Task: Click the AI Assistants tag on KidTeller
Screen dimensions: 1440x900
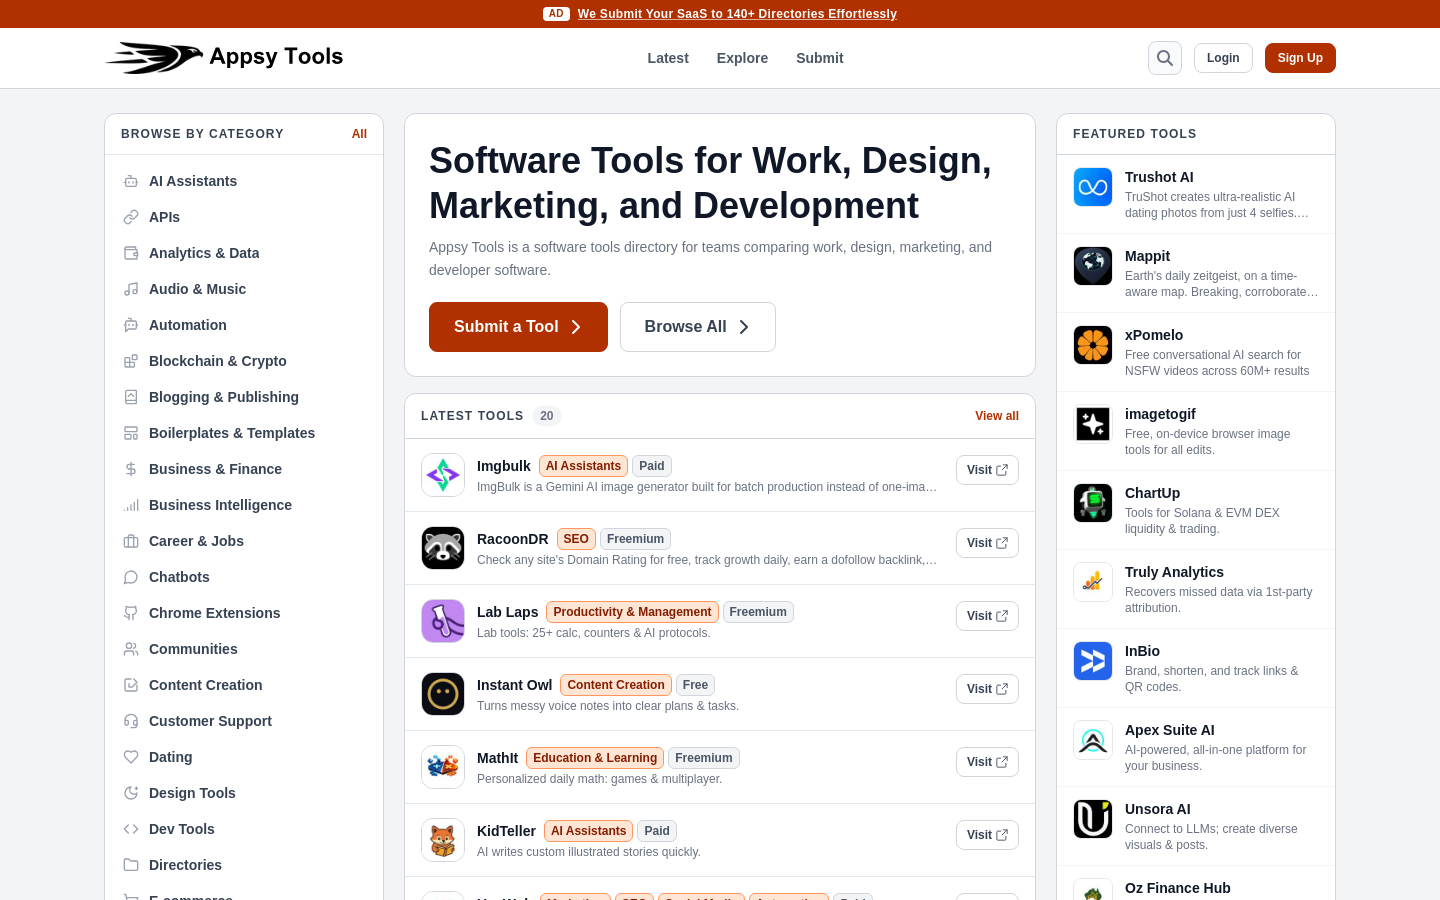Action: [588, 831]
